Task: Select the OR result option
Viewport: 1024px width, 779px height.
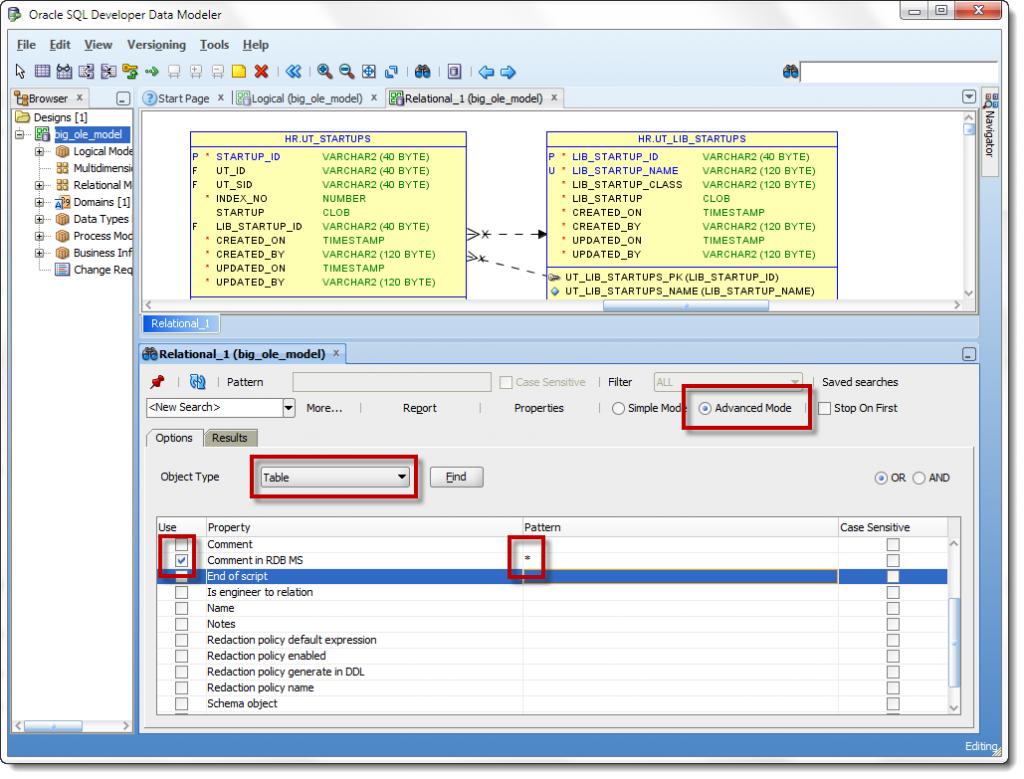Action: point(881,477)
